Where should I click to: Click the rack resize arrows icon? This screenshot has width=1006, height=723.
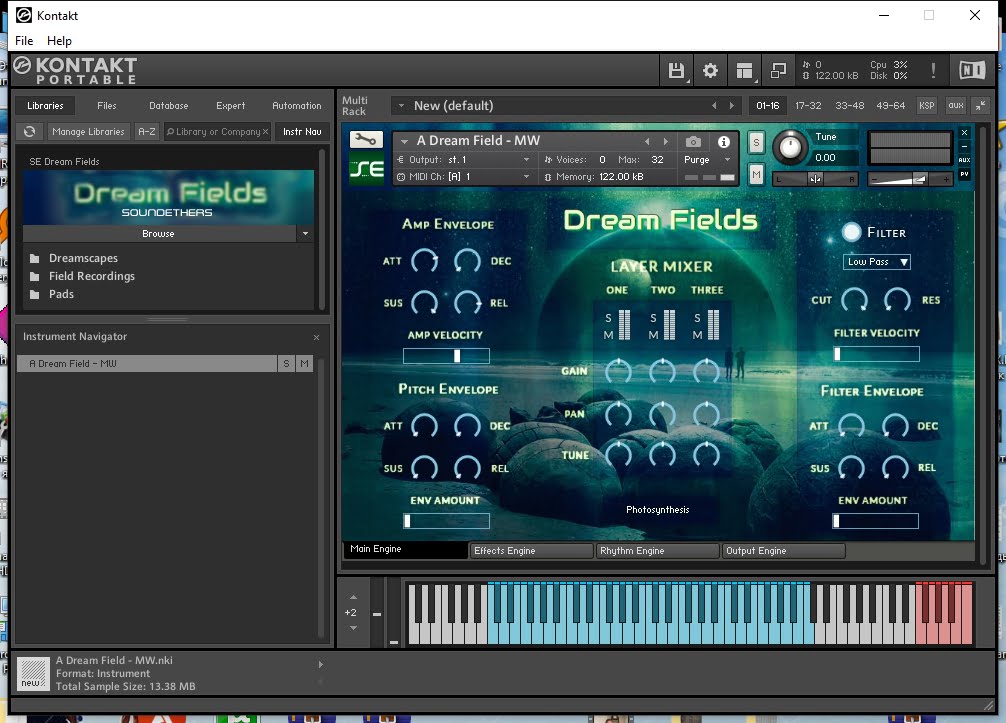(x=981, y=106)
